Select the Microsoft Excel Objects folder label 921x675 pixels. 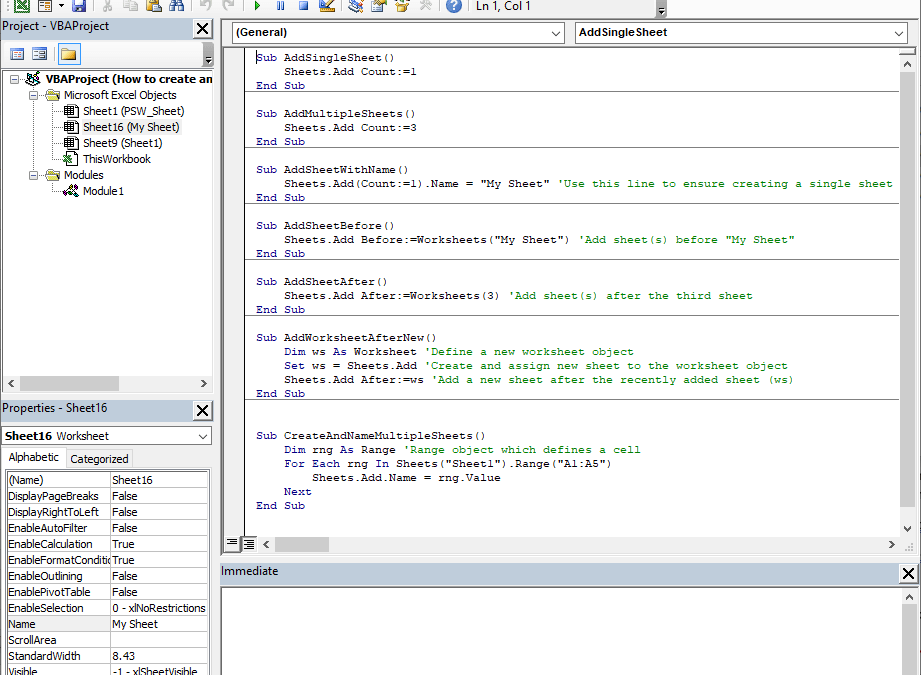tap(120, 95)
